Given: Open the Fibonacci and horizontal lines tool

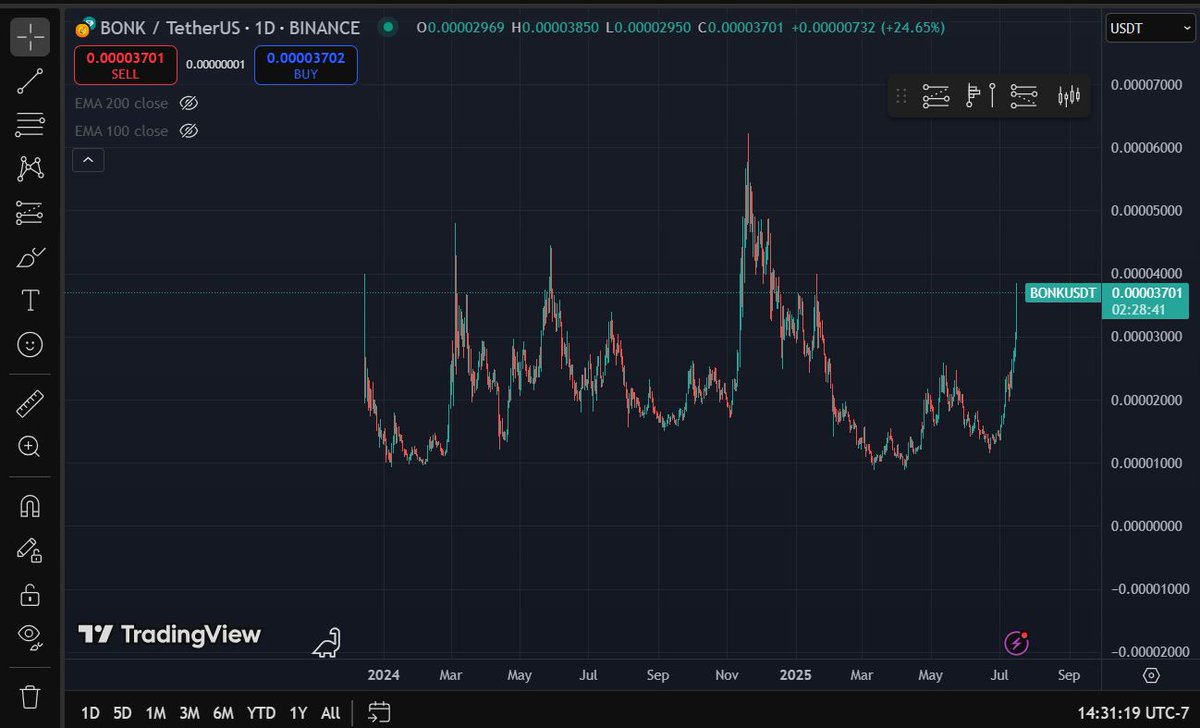Looking at the screenshot, I should [x=31, y=125].
